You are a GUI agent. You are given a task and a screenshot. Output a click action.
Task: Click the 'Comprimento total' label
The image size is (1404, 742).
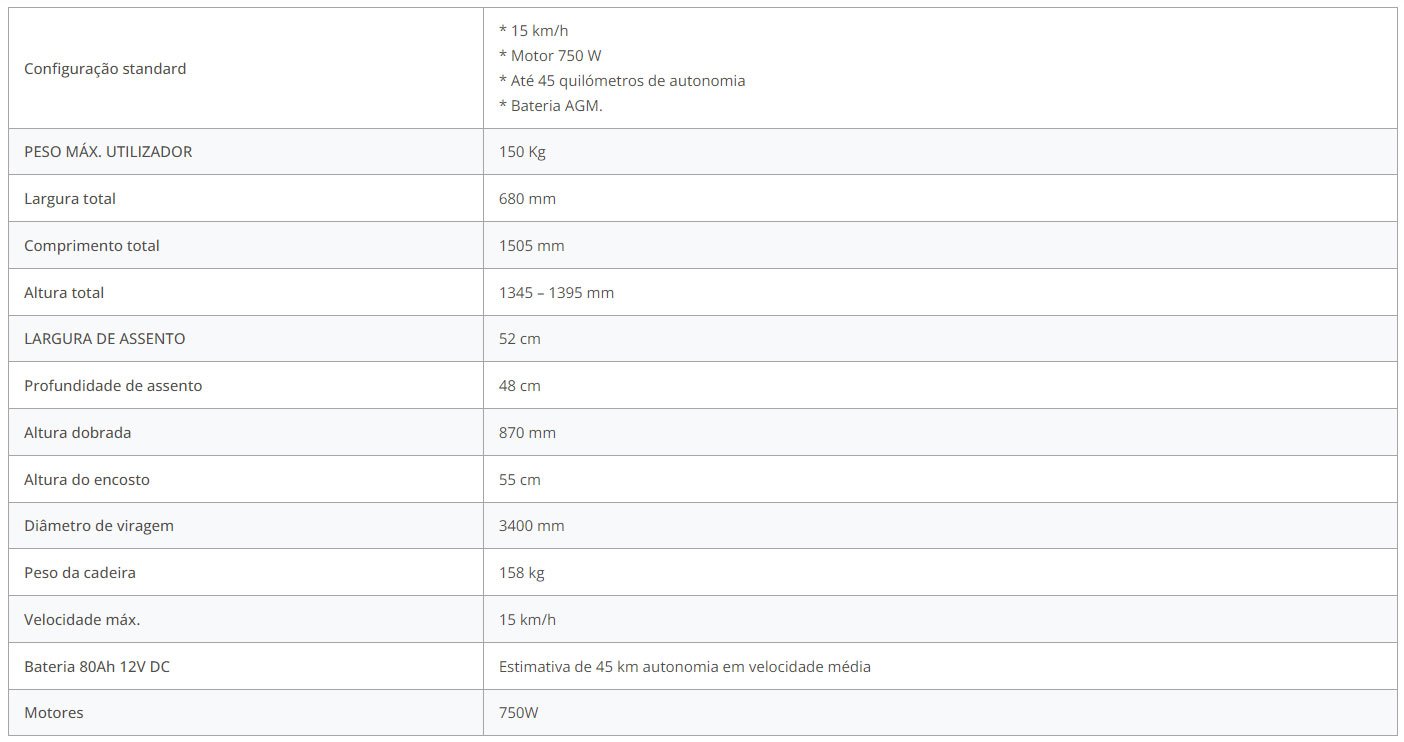(x=92, y=246)
